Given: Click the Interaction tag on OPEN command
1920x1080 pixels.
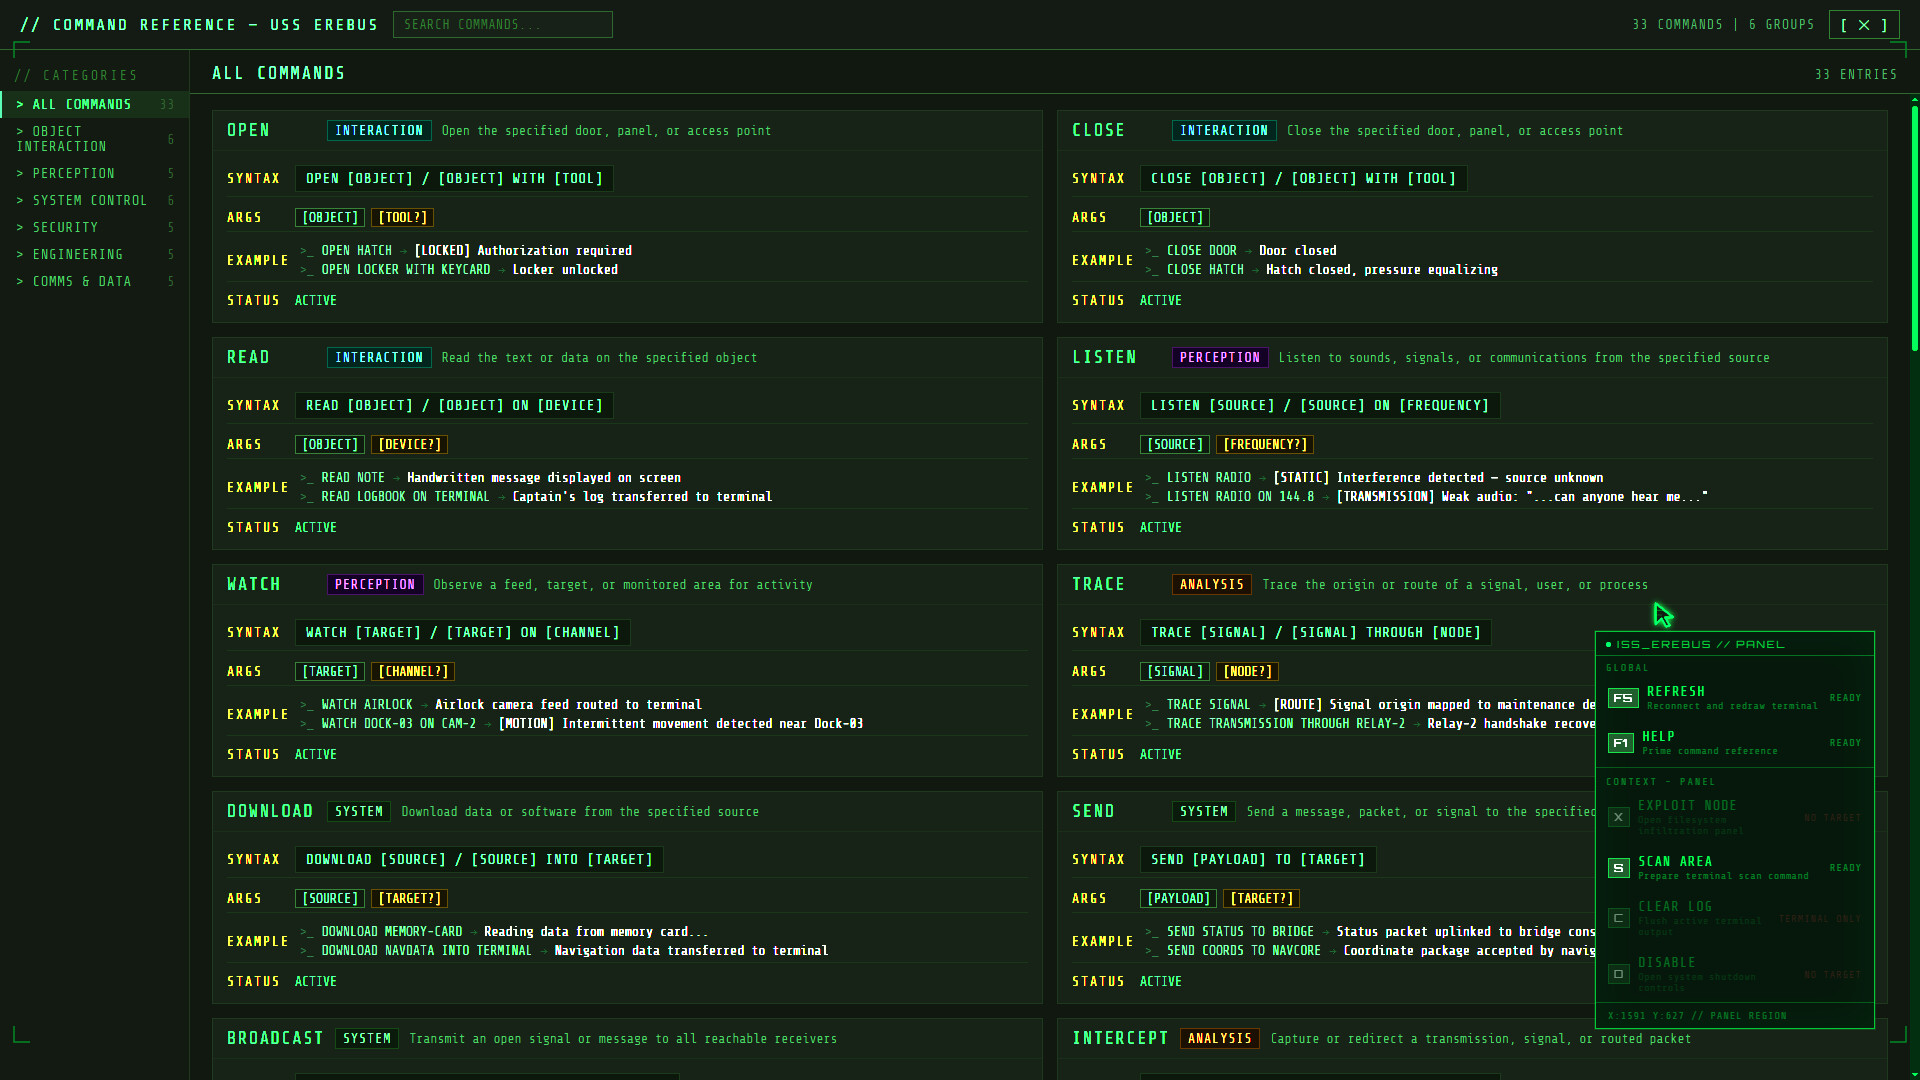Looking at the screenshot, I should pos(379,131).
